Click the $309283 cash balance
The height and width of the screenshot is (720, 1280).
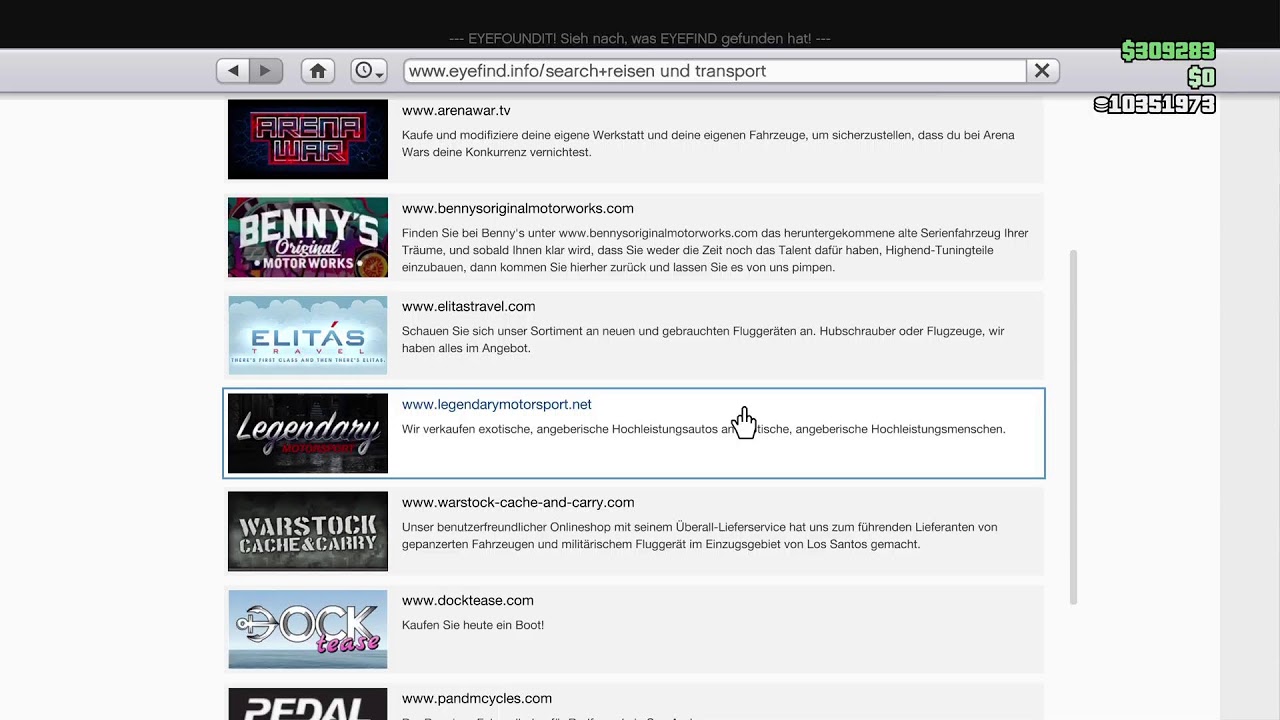(1168, 51)
